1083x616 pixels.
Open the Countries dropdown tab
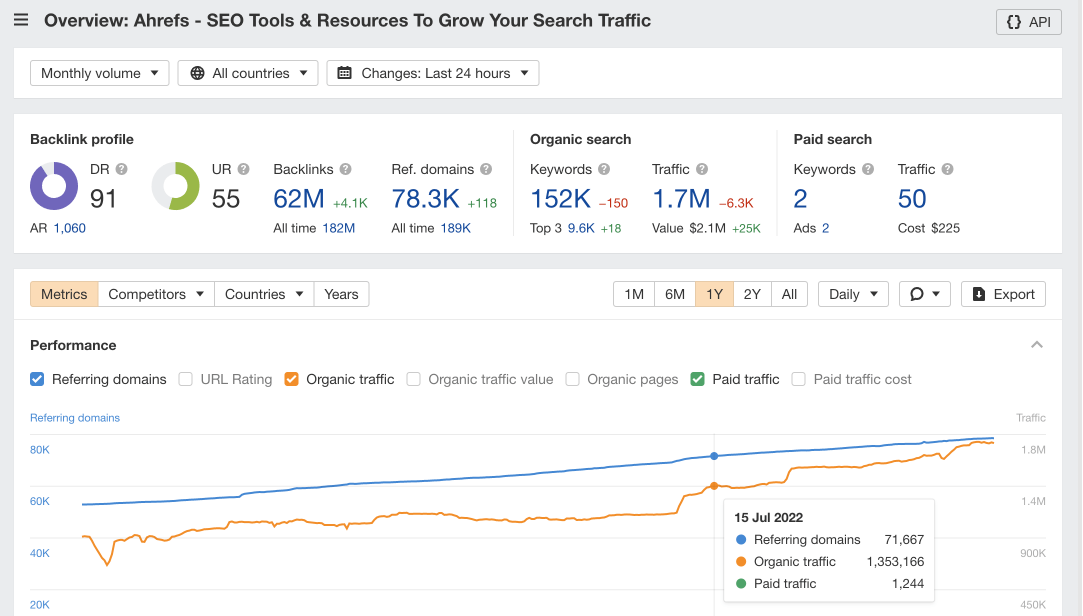click(x=264, y=294)
